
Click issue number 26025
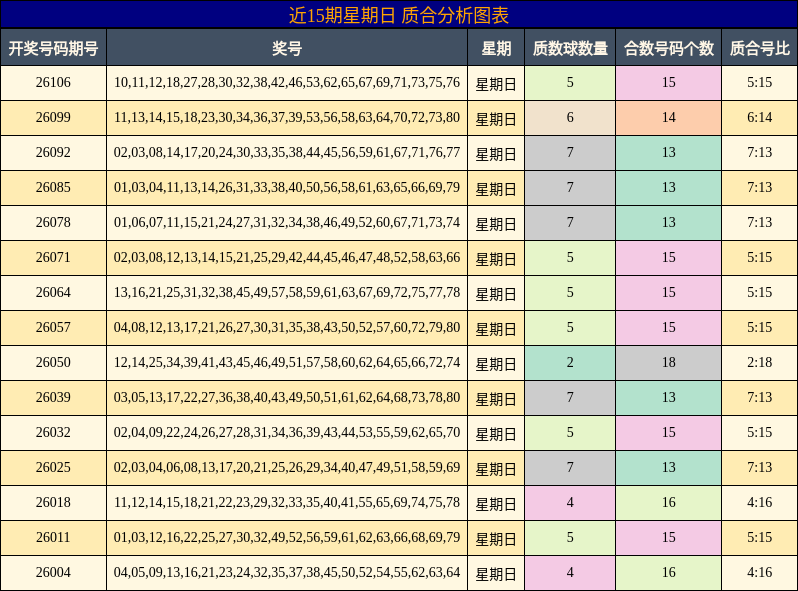tap(53, 467)
